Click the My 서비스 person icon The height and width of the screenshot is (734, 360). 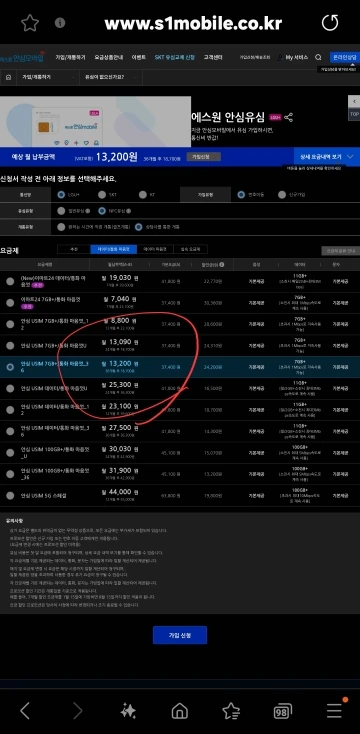tap(279, 57)
